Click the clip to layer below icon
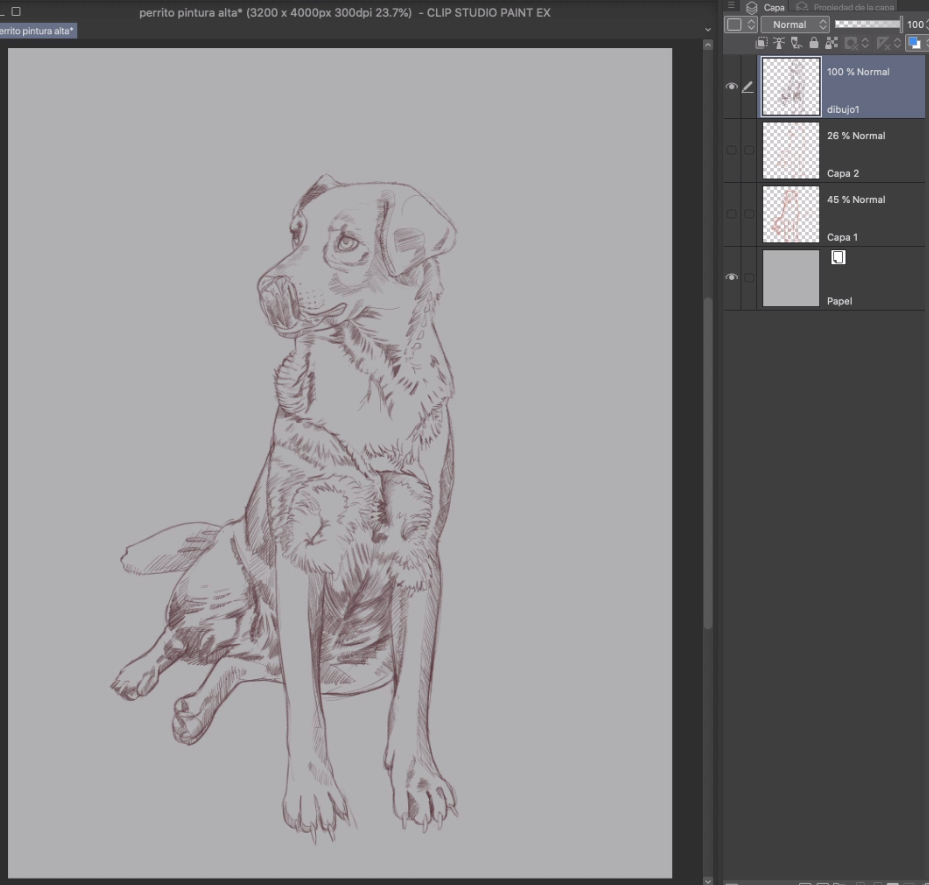929x885 pixels. tap(762, 43)
